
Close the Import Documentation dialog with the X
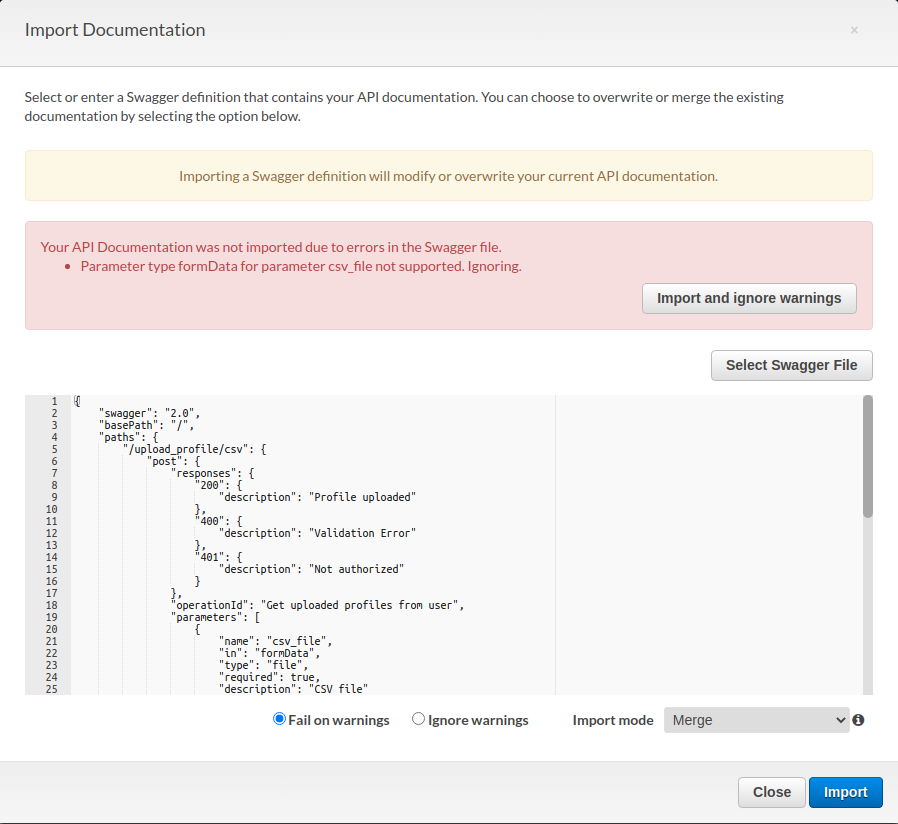coord(854,30)
